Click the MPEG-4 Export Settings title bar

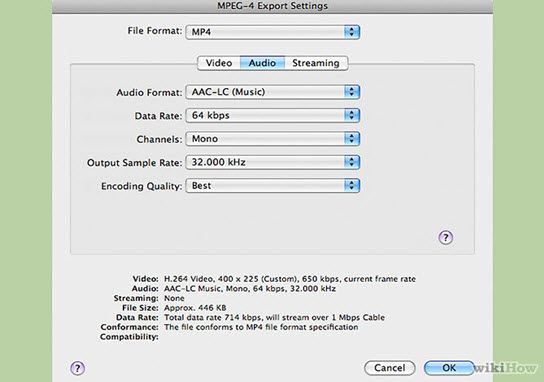pos(272,6)
